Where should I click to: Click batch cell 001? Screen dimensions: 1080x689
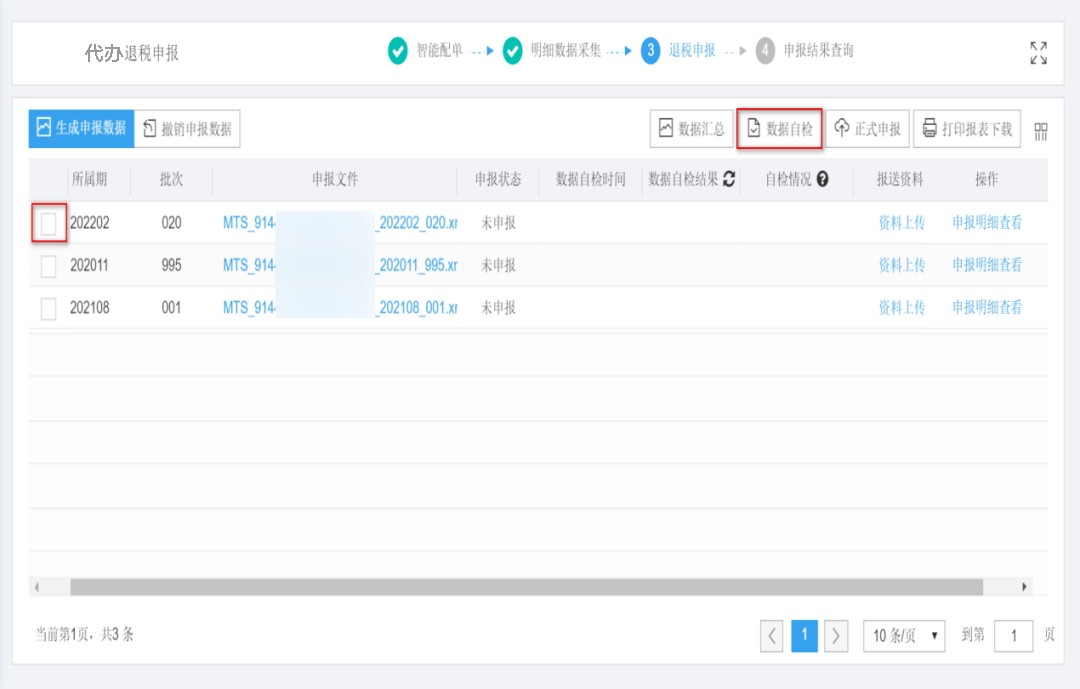[x=172, y=308]
